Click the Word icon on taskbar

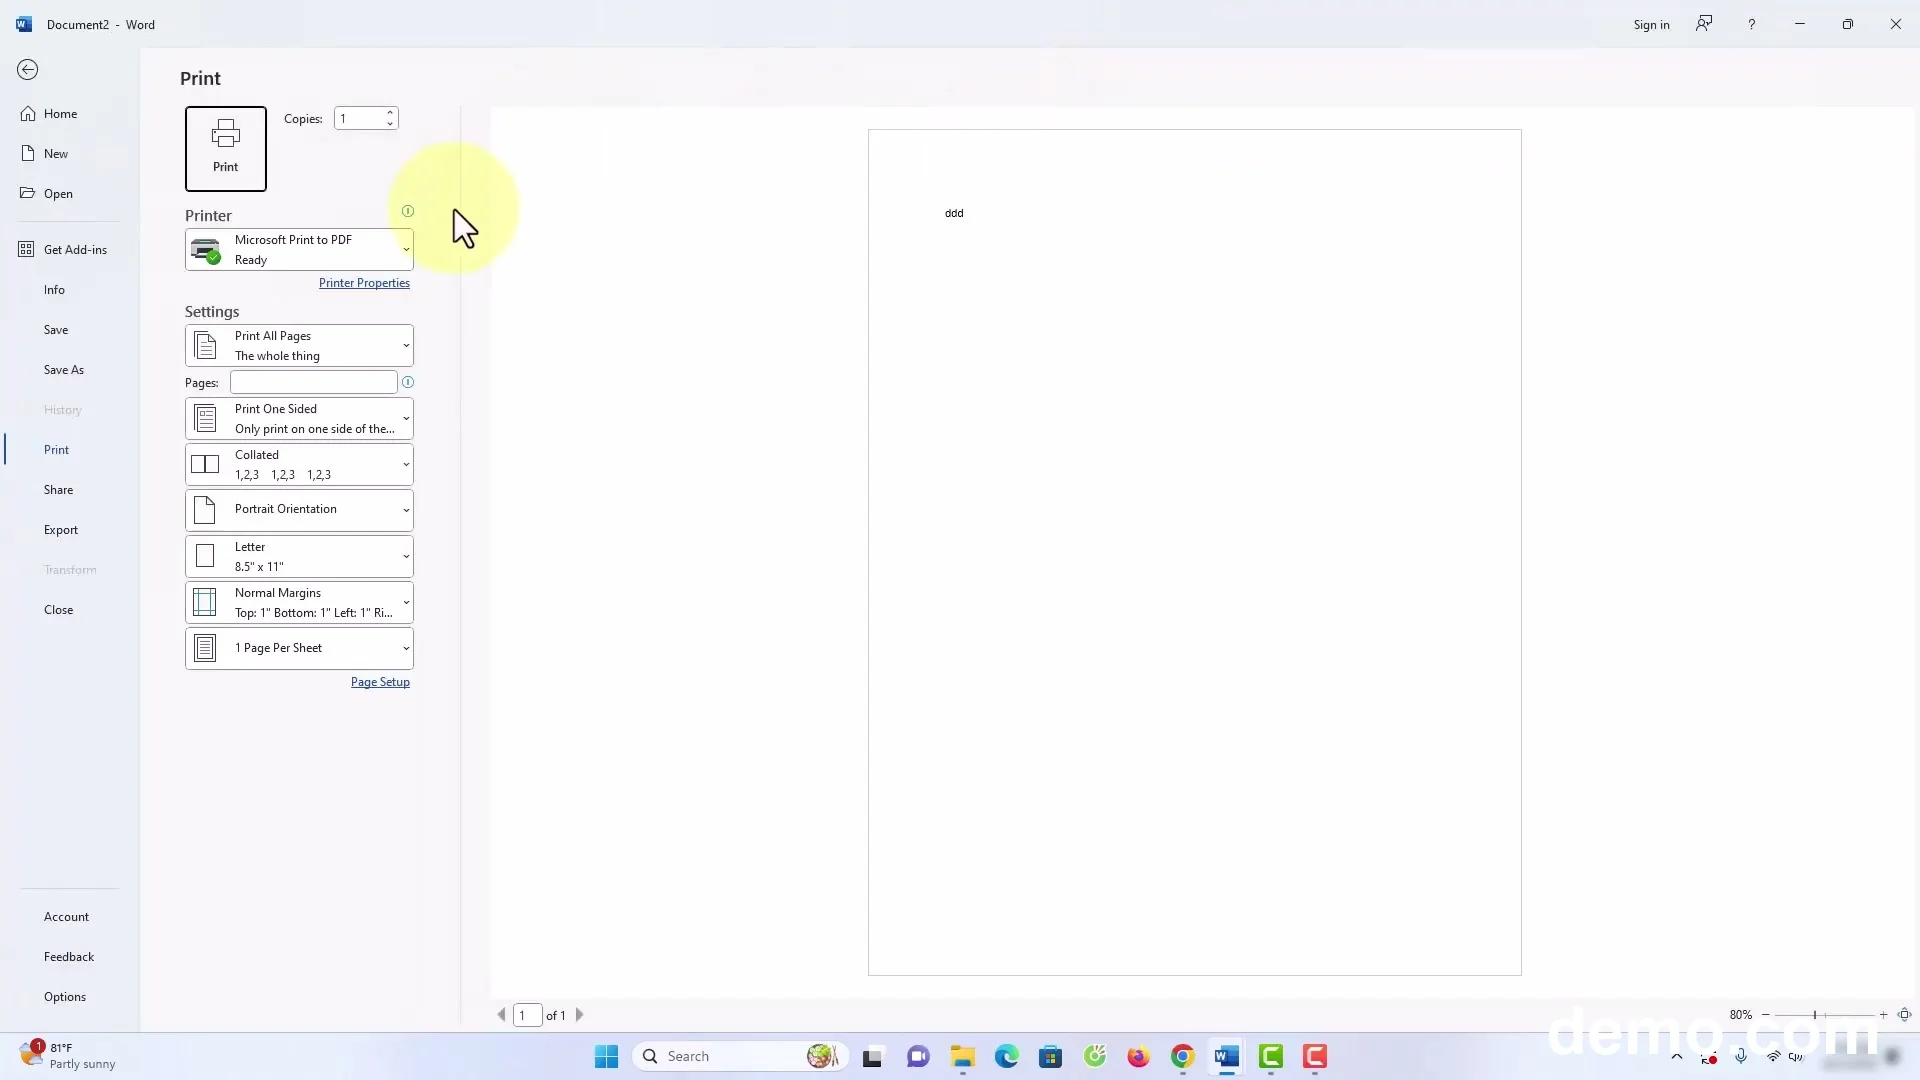[x=1227, y=1057]
